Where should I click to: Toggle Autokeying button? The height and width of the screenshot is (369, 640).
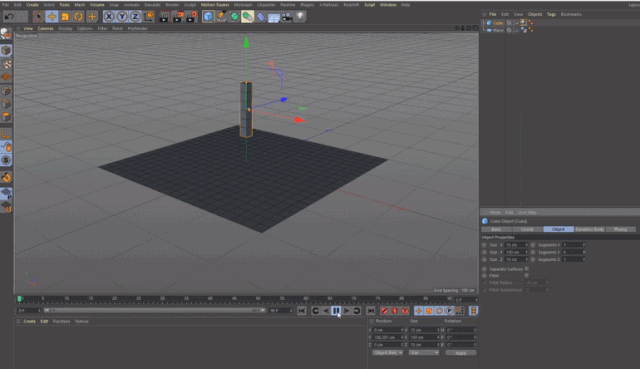click(x=395, y=311)
